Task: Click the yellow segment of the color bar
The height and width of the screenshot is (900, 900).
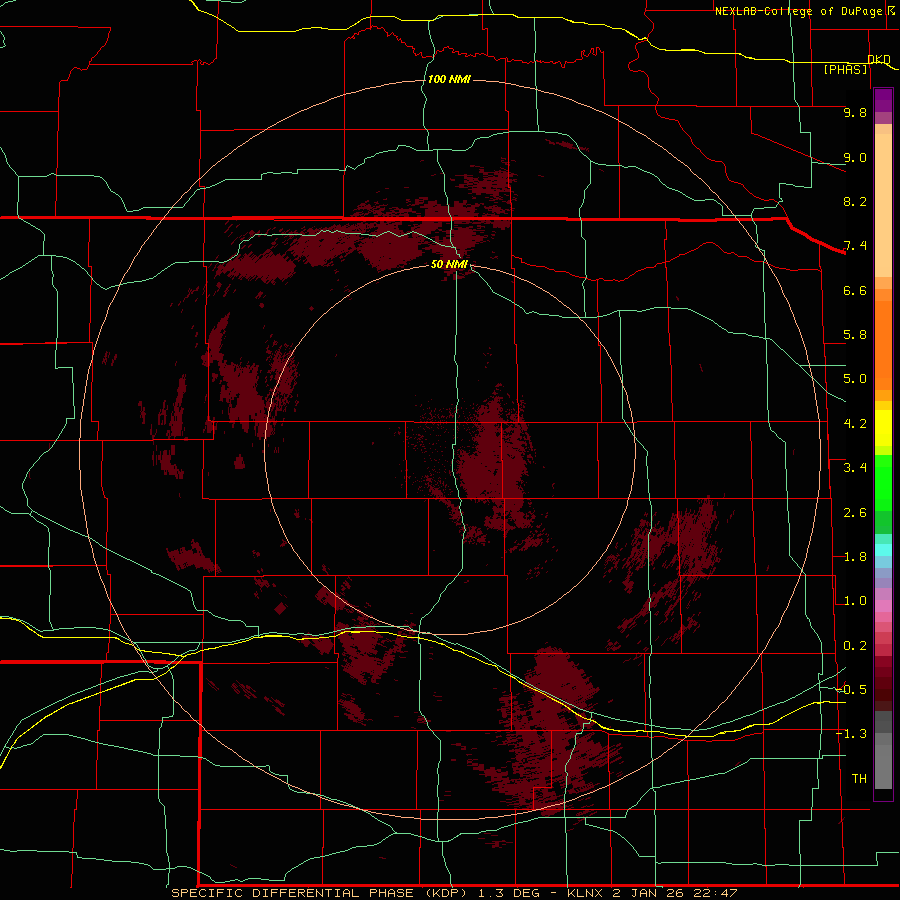Action: [883, 428]
